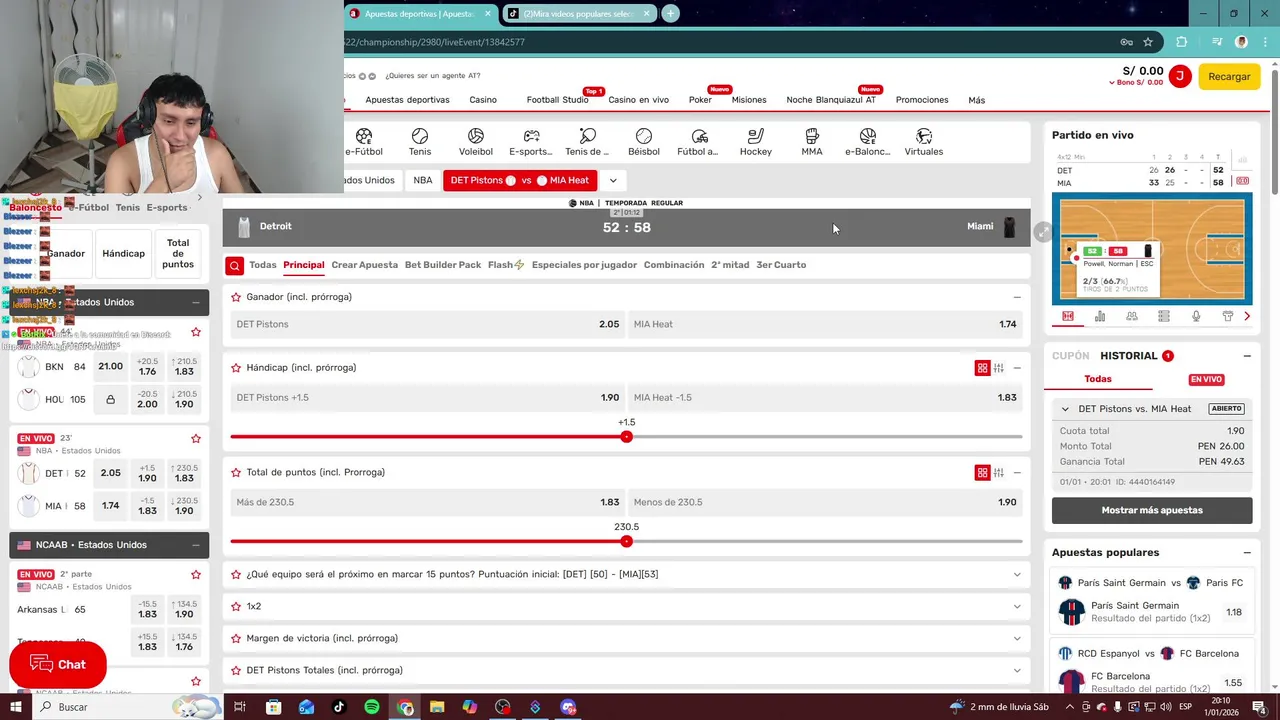Open Hándicap slider settings icon
The height and width of the screenshot is (720, 1280).
999,368
